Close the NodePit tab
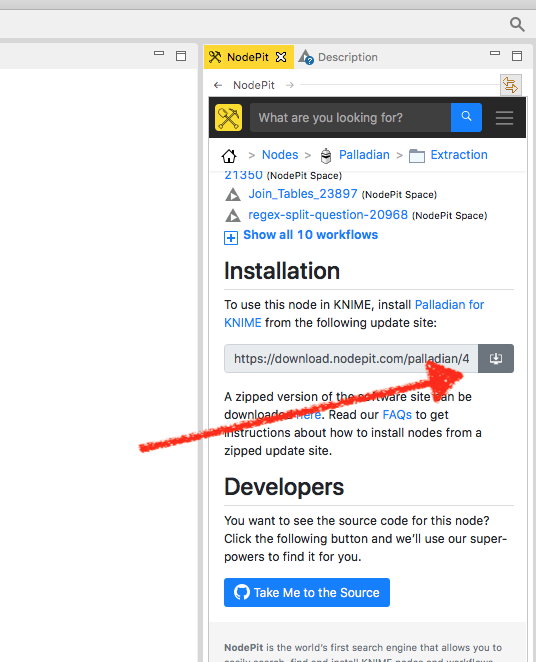 coord(281,57)
